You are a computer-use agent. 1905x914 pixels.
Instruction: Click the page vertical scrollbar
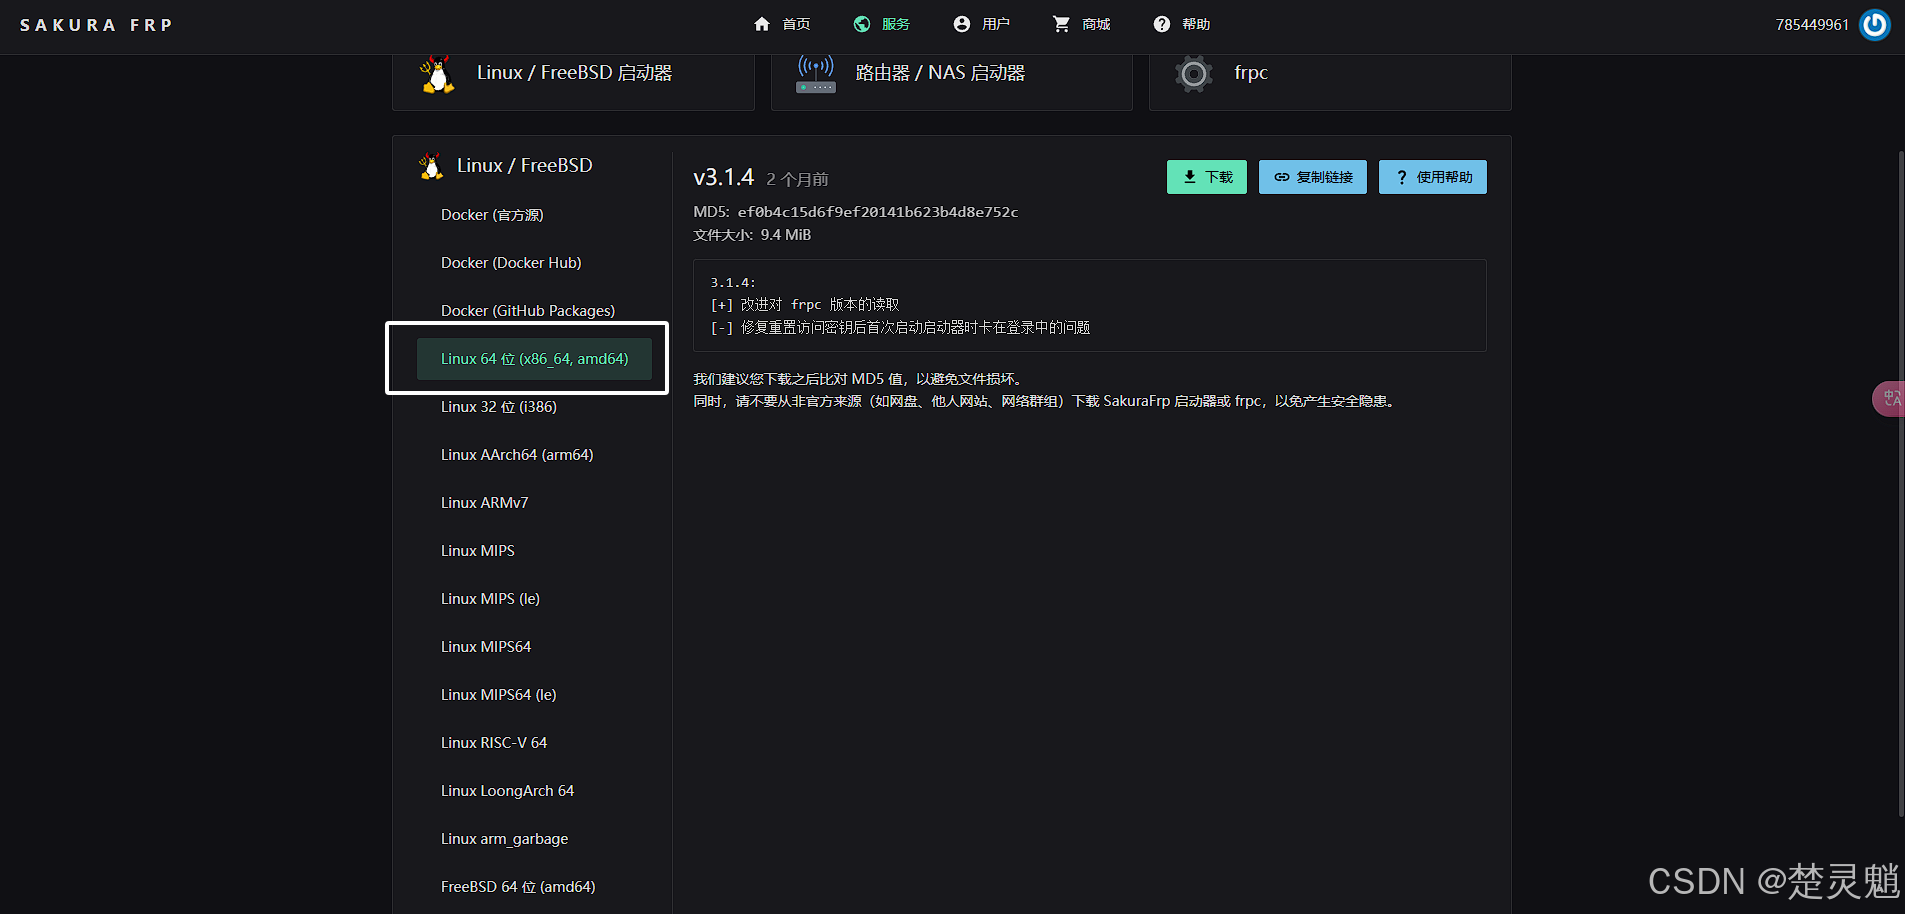point(1900,483)
